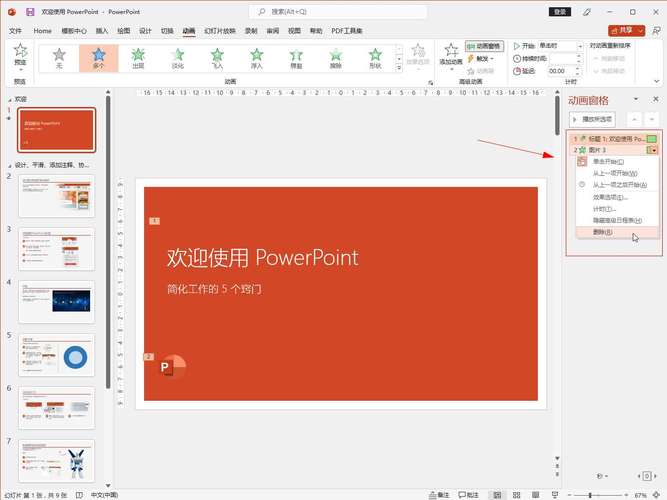Click the Sign in (登录) button
Screen dimensions: 667x500
(560, 12)
